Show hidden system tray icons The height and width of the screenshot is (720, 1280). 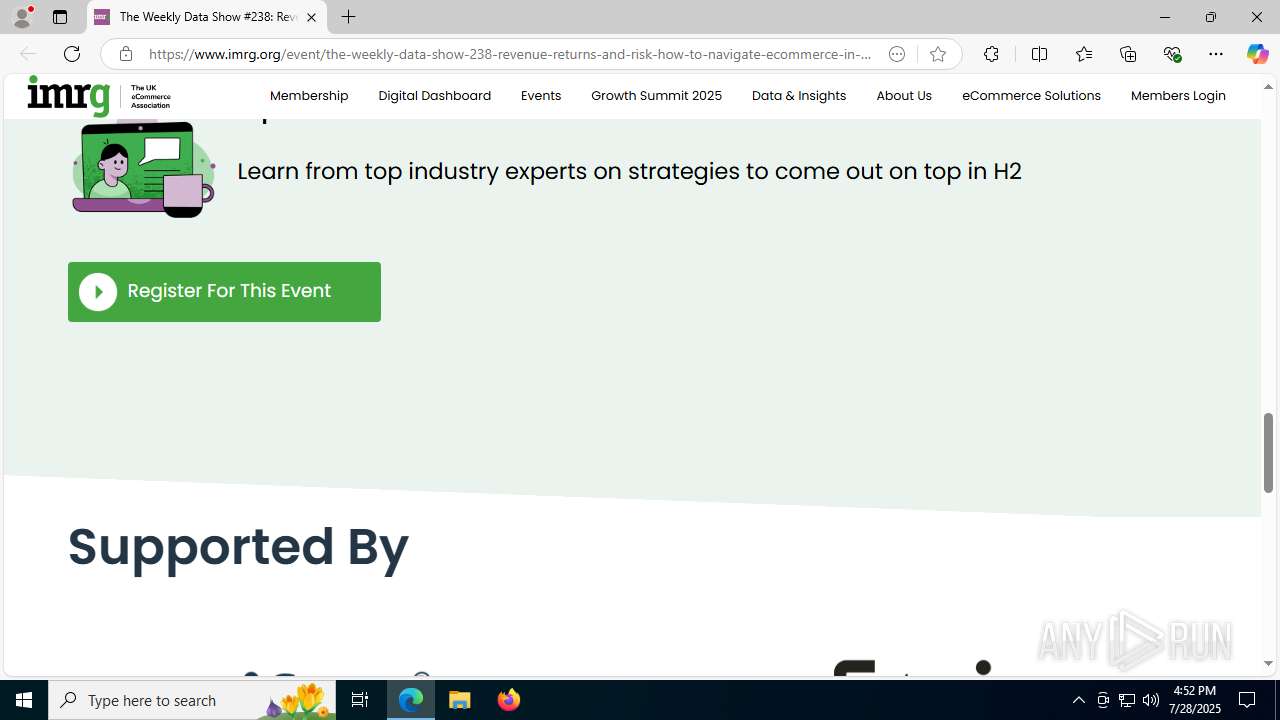click(x=1078, y=700)
